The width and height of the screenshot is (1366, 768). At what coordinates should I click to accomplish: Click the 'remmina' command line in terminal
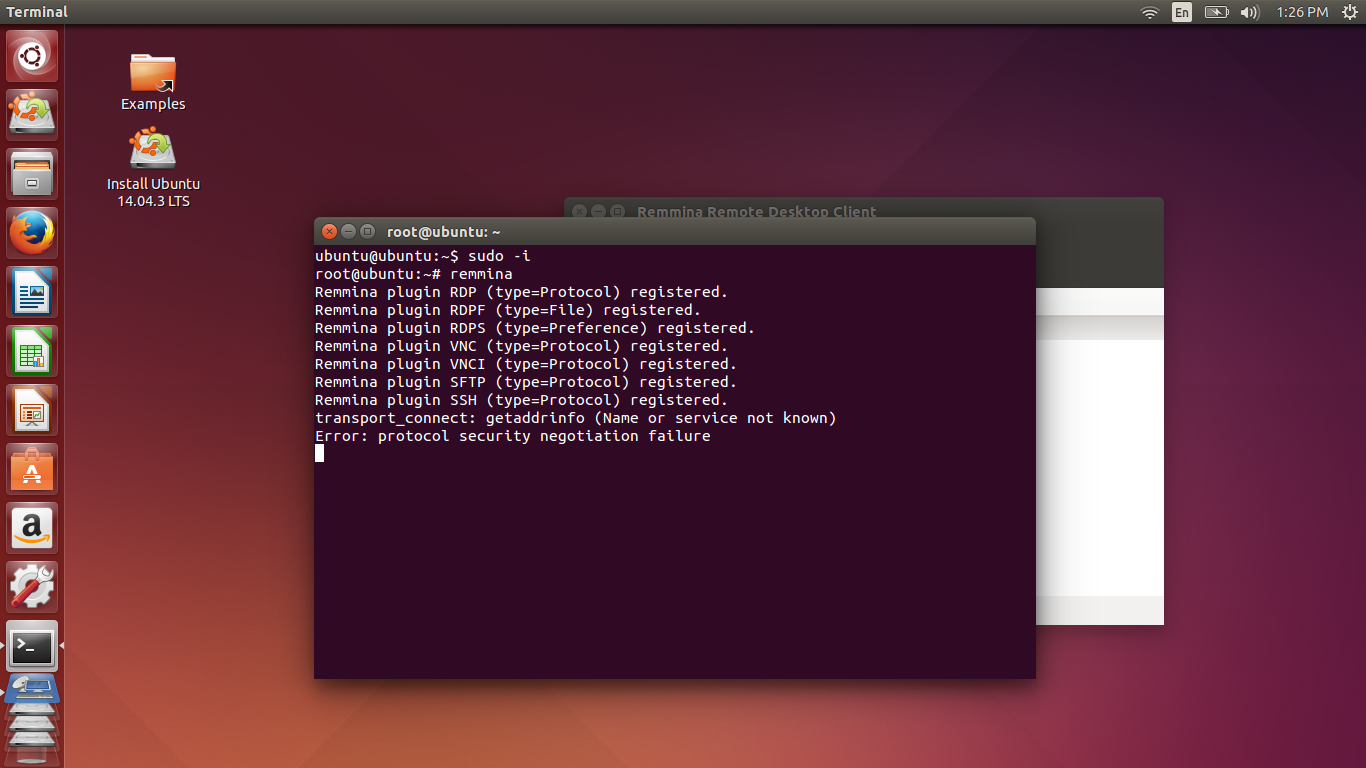coord(414,274)
